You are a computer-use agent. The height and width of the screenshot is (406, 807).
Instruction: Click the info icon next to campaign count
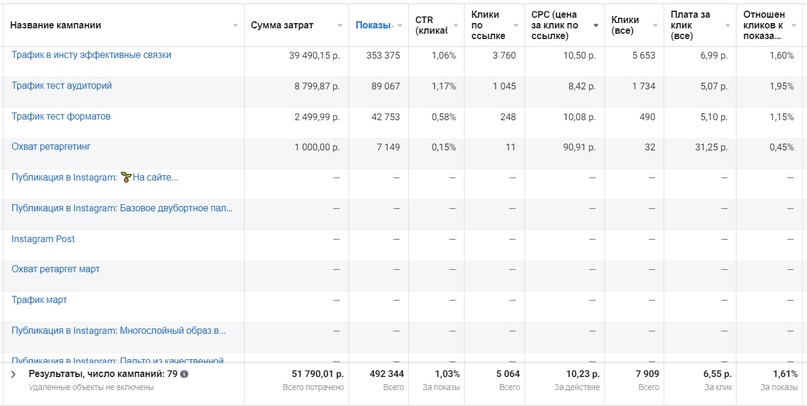click(x=184, y=374)
